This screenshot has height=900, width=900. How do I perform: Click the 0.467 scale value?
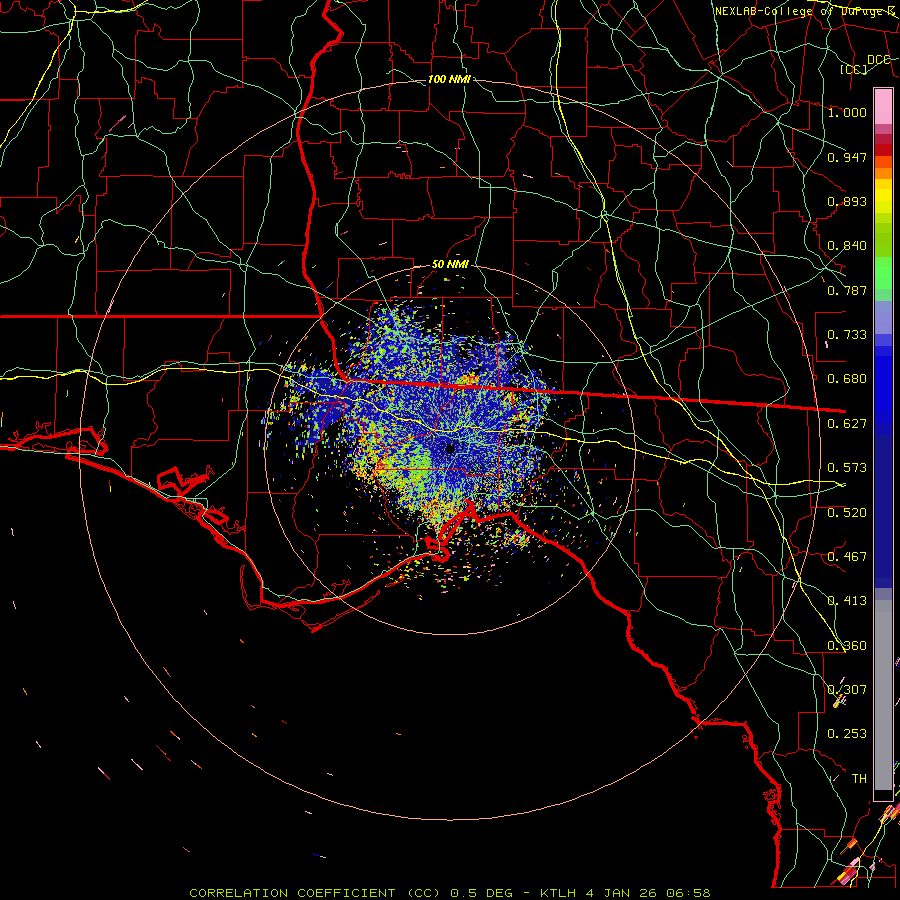point(847,557)
